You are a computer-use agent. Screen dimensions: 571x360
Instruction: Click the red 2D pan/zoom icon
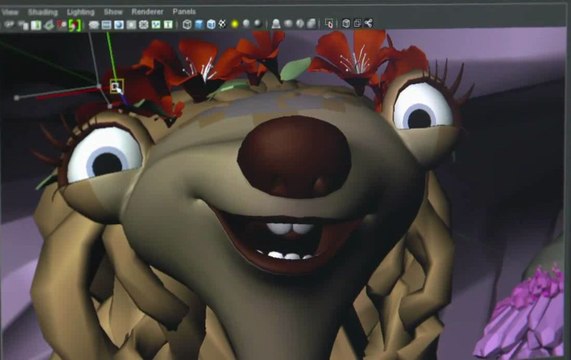tap(62, 25)
